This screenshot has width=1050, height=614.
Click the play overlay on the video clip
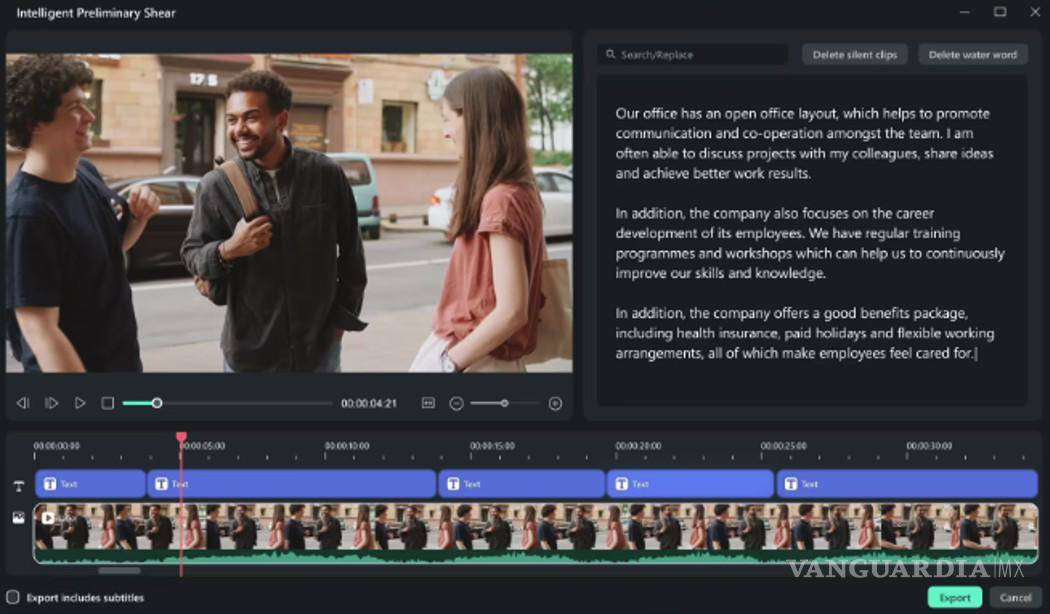coord(48,518)
